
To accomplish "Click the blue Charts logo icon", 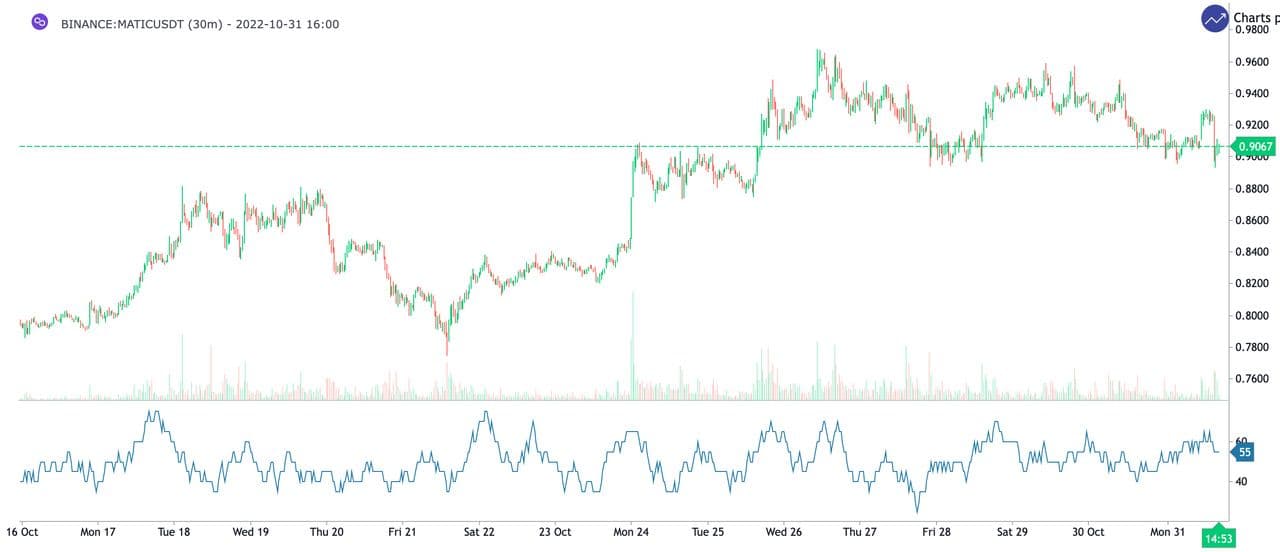I will tap(1216, 18).
